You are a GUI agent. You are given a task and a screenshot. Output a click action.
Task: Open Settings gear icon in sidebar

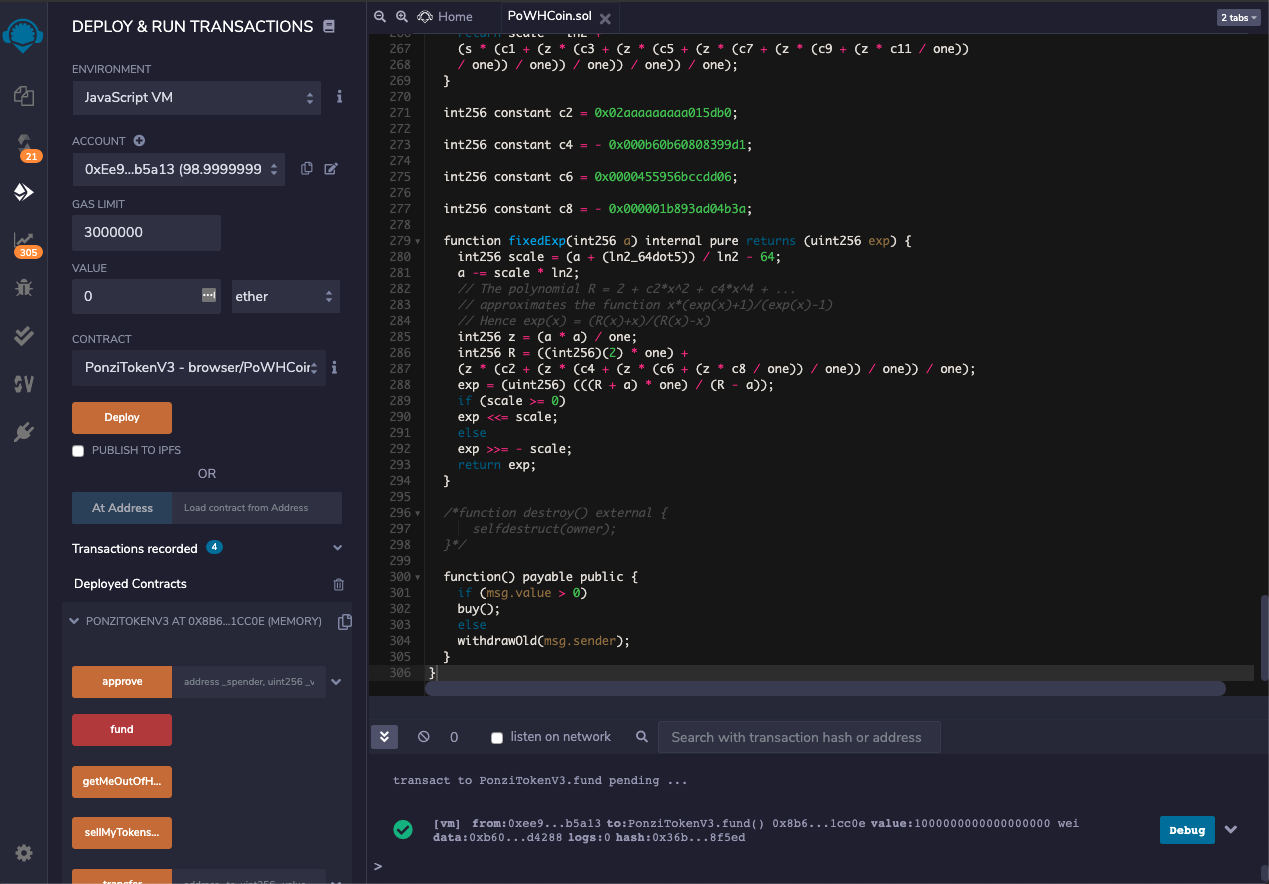[x=24, y=853]
